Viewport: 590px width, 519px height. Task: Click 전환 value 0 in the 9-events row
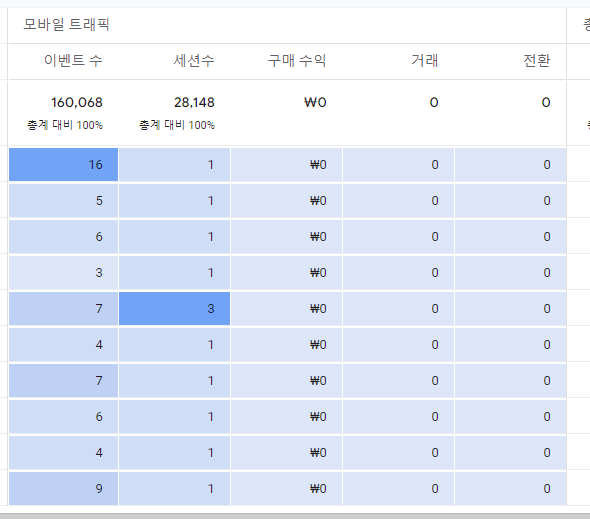click(511, 489)
